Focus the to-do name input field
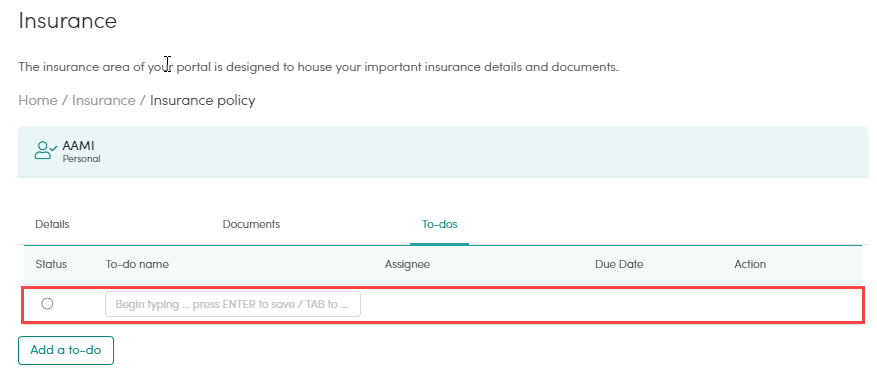The height and width of the screenshot is (392, 877). [233, 304]
